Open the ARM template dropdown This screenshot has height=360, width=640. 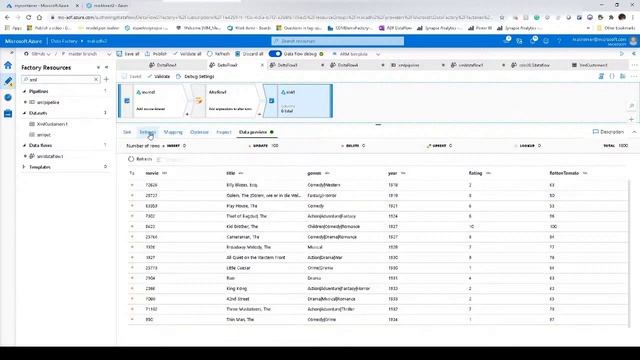coord(356,54)
